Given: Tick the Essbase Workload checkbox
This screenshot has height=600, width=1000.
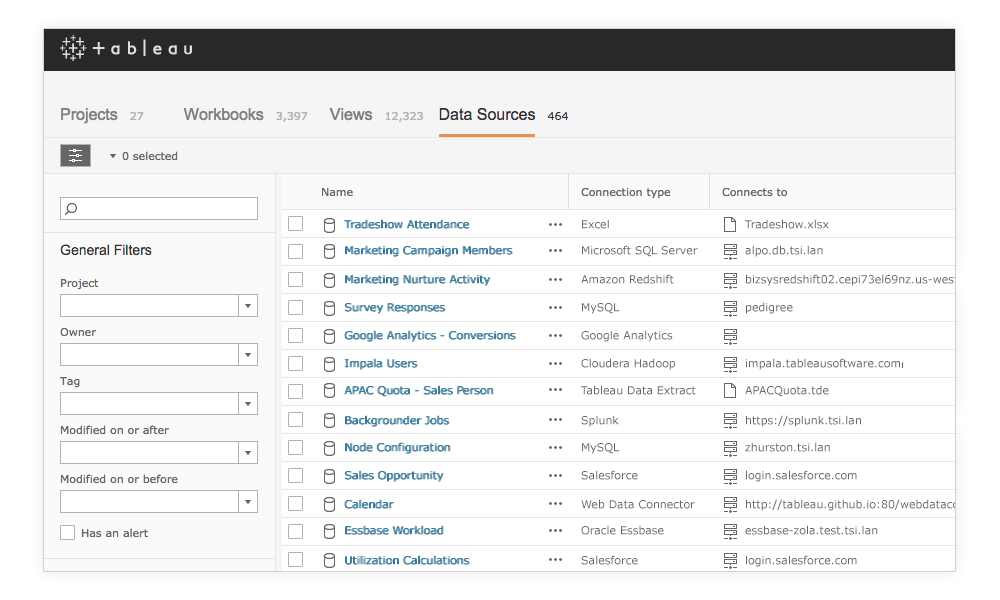Looking at the screenshot, I should 295,531.
